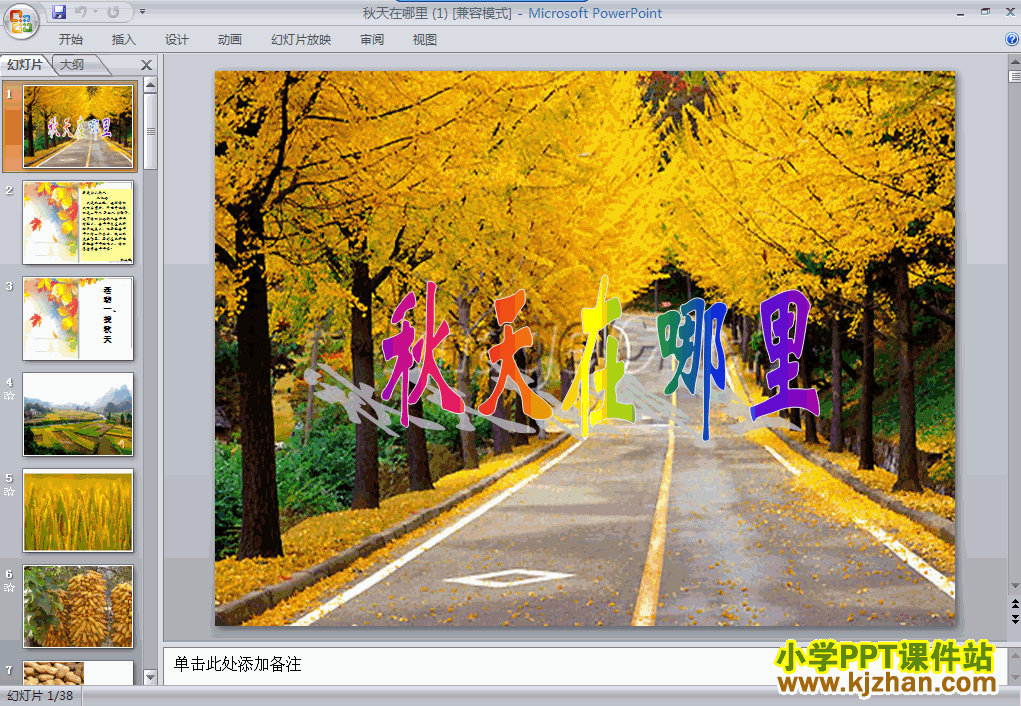Open the 开始 ribbon tab

coord(71,40)
